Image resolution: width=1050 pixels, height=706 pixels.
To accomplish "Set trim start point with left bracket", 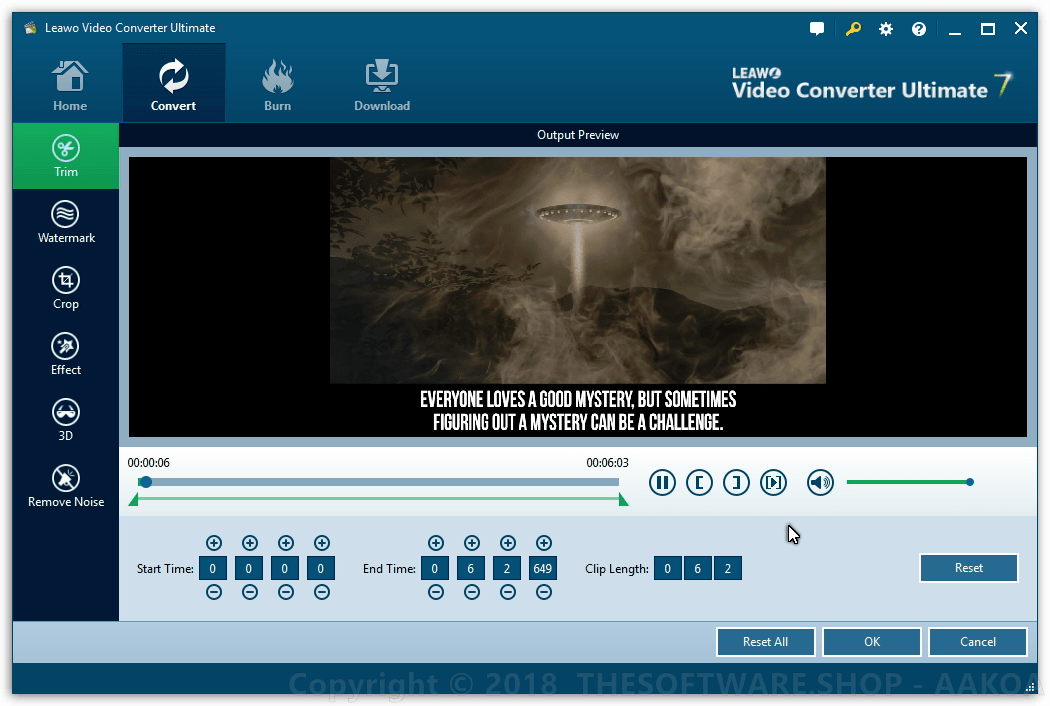I will click(699, 483).
